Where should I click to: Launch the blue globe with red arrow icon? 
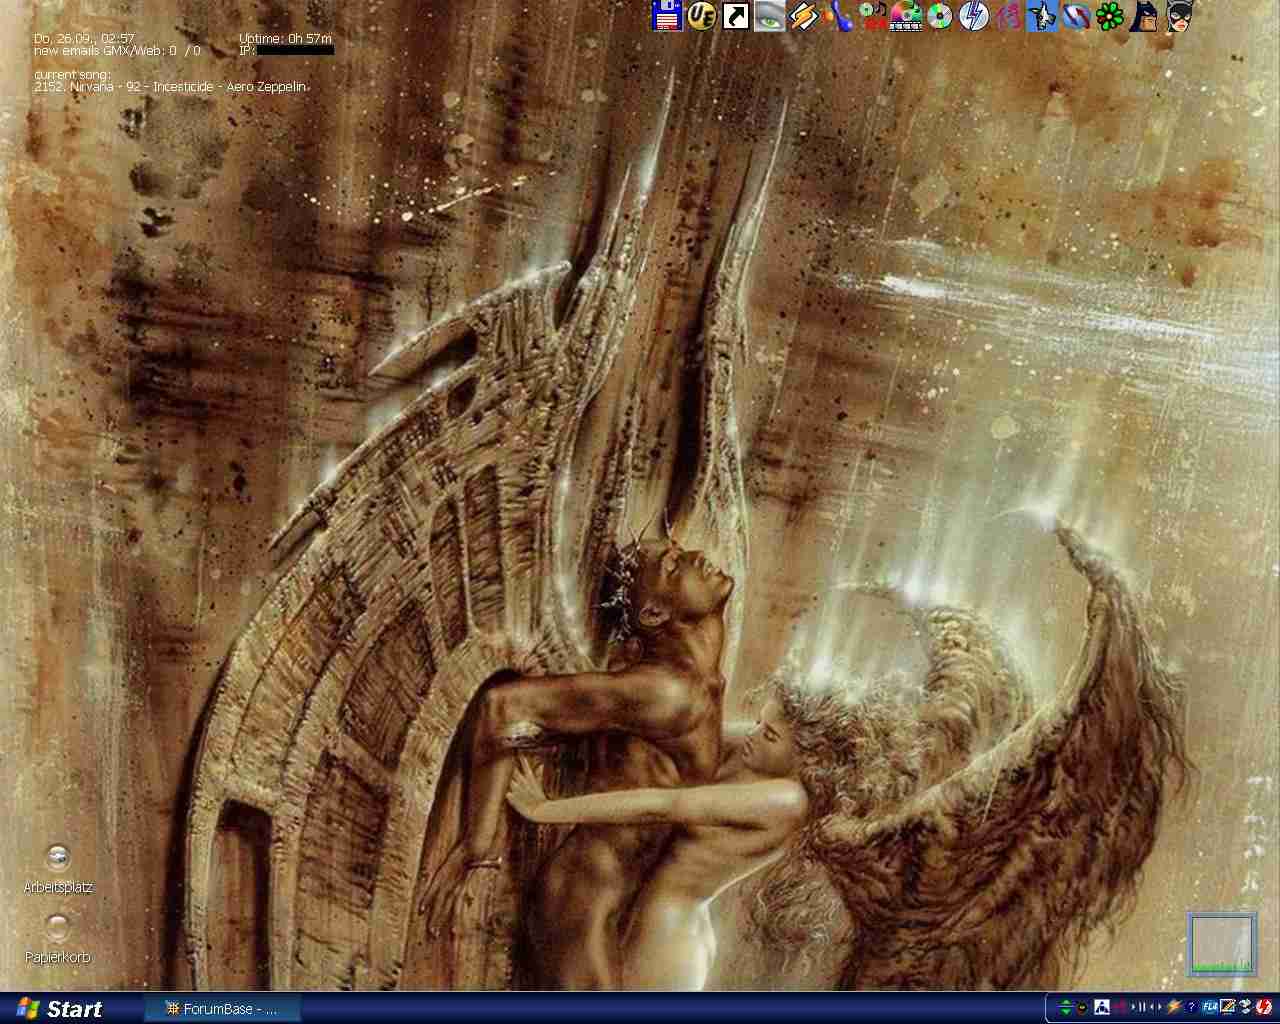1076,16
